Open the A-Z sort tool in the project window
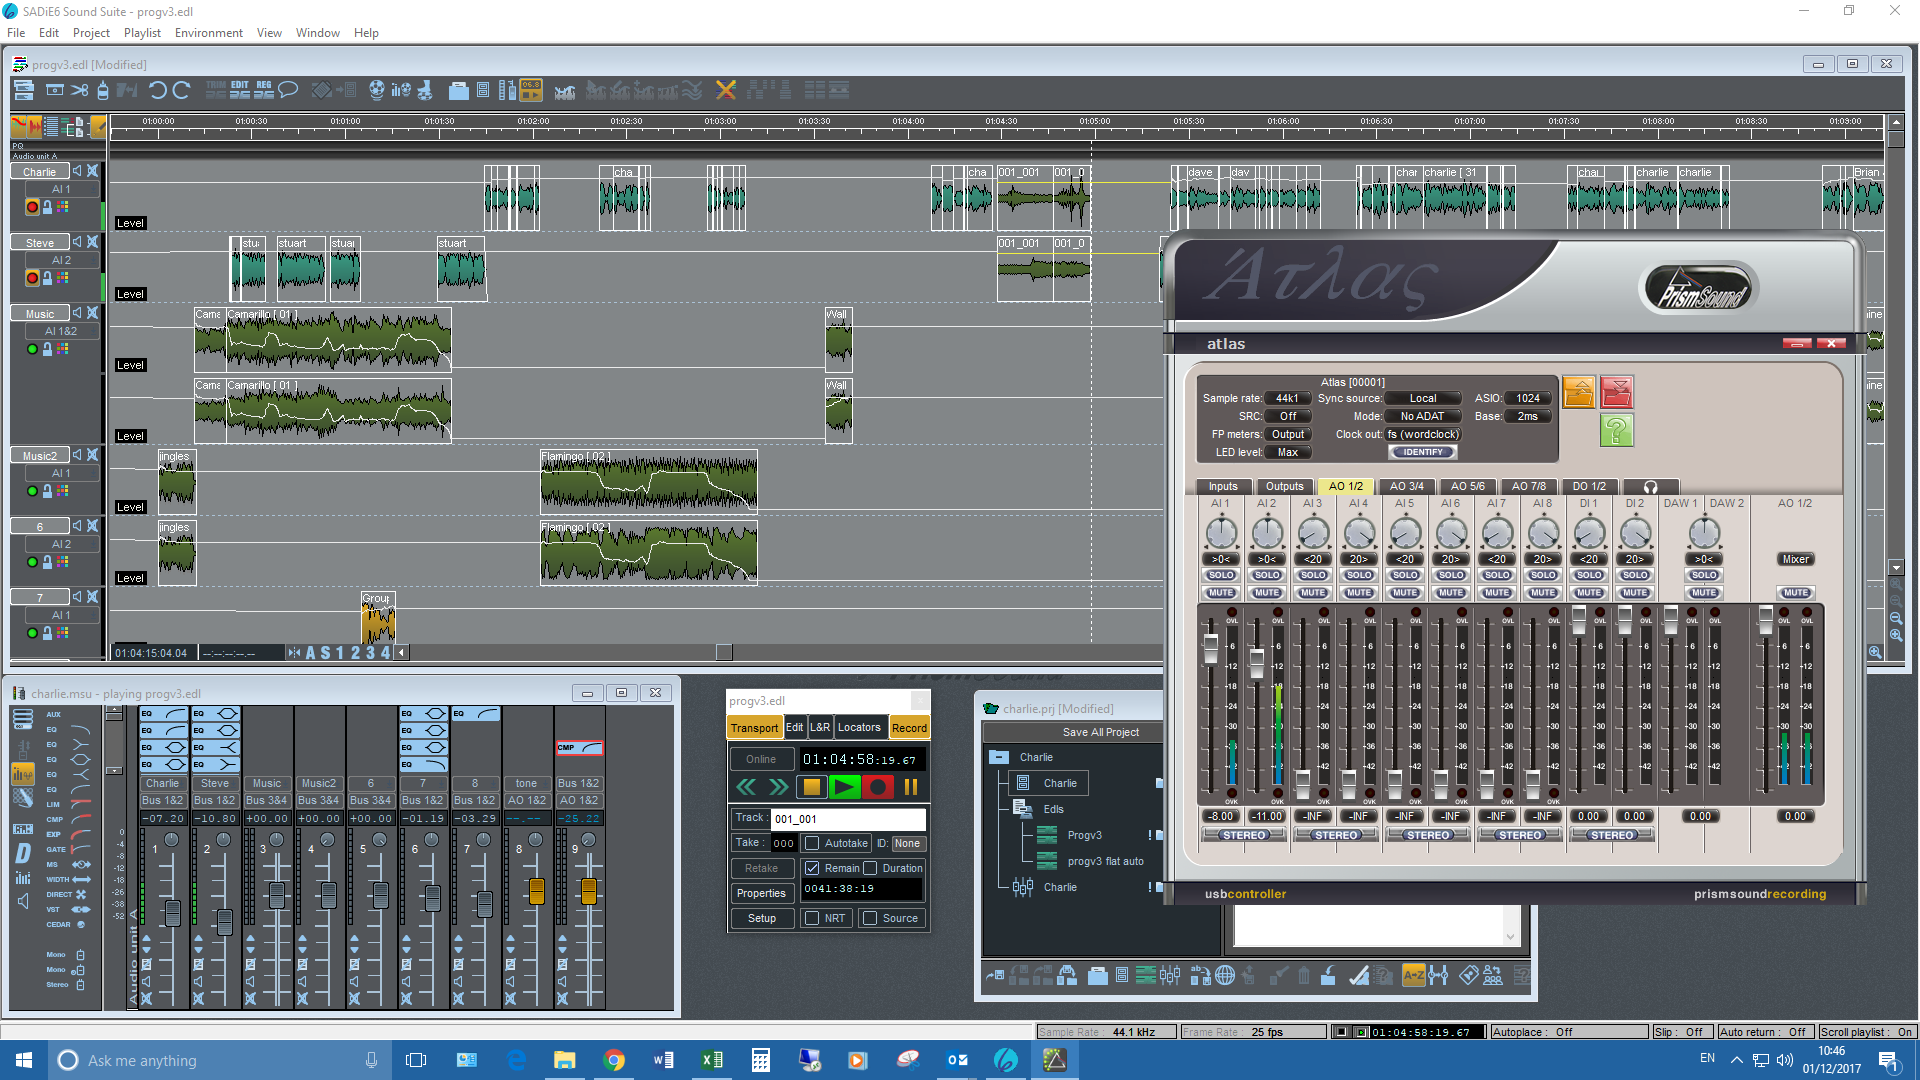Screen dimensions: 1920x1080 [x=1413, y=975]
